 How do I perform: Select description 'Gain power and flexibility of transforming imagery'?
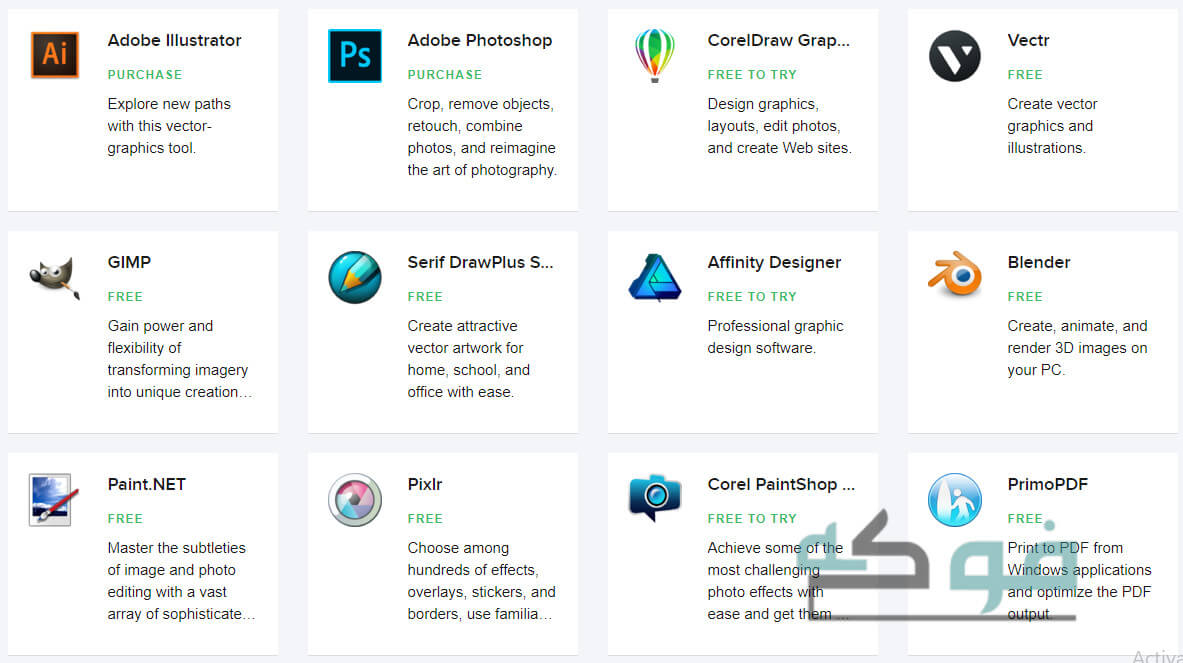pos(180,359)
